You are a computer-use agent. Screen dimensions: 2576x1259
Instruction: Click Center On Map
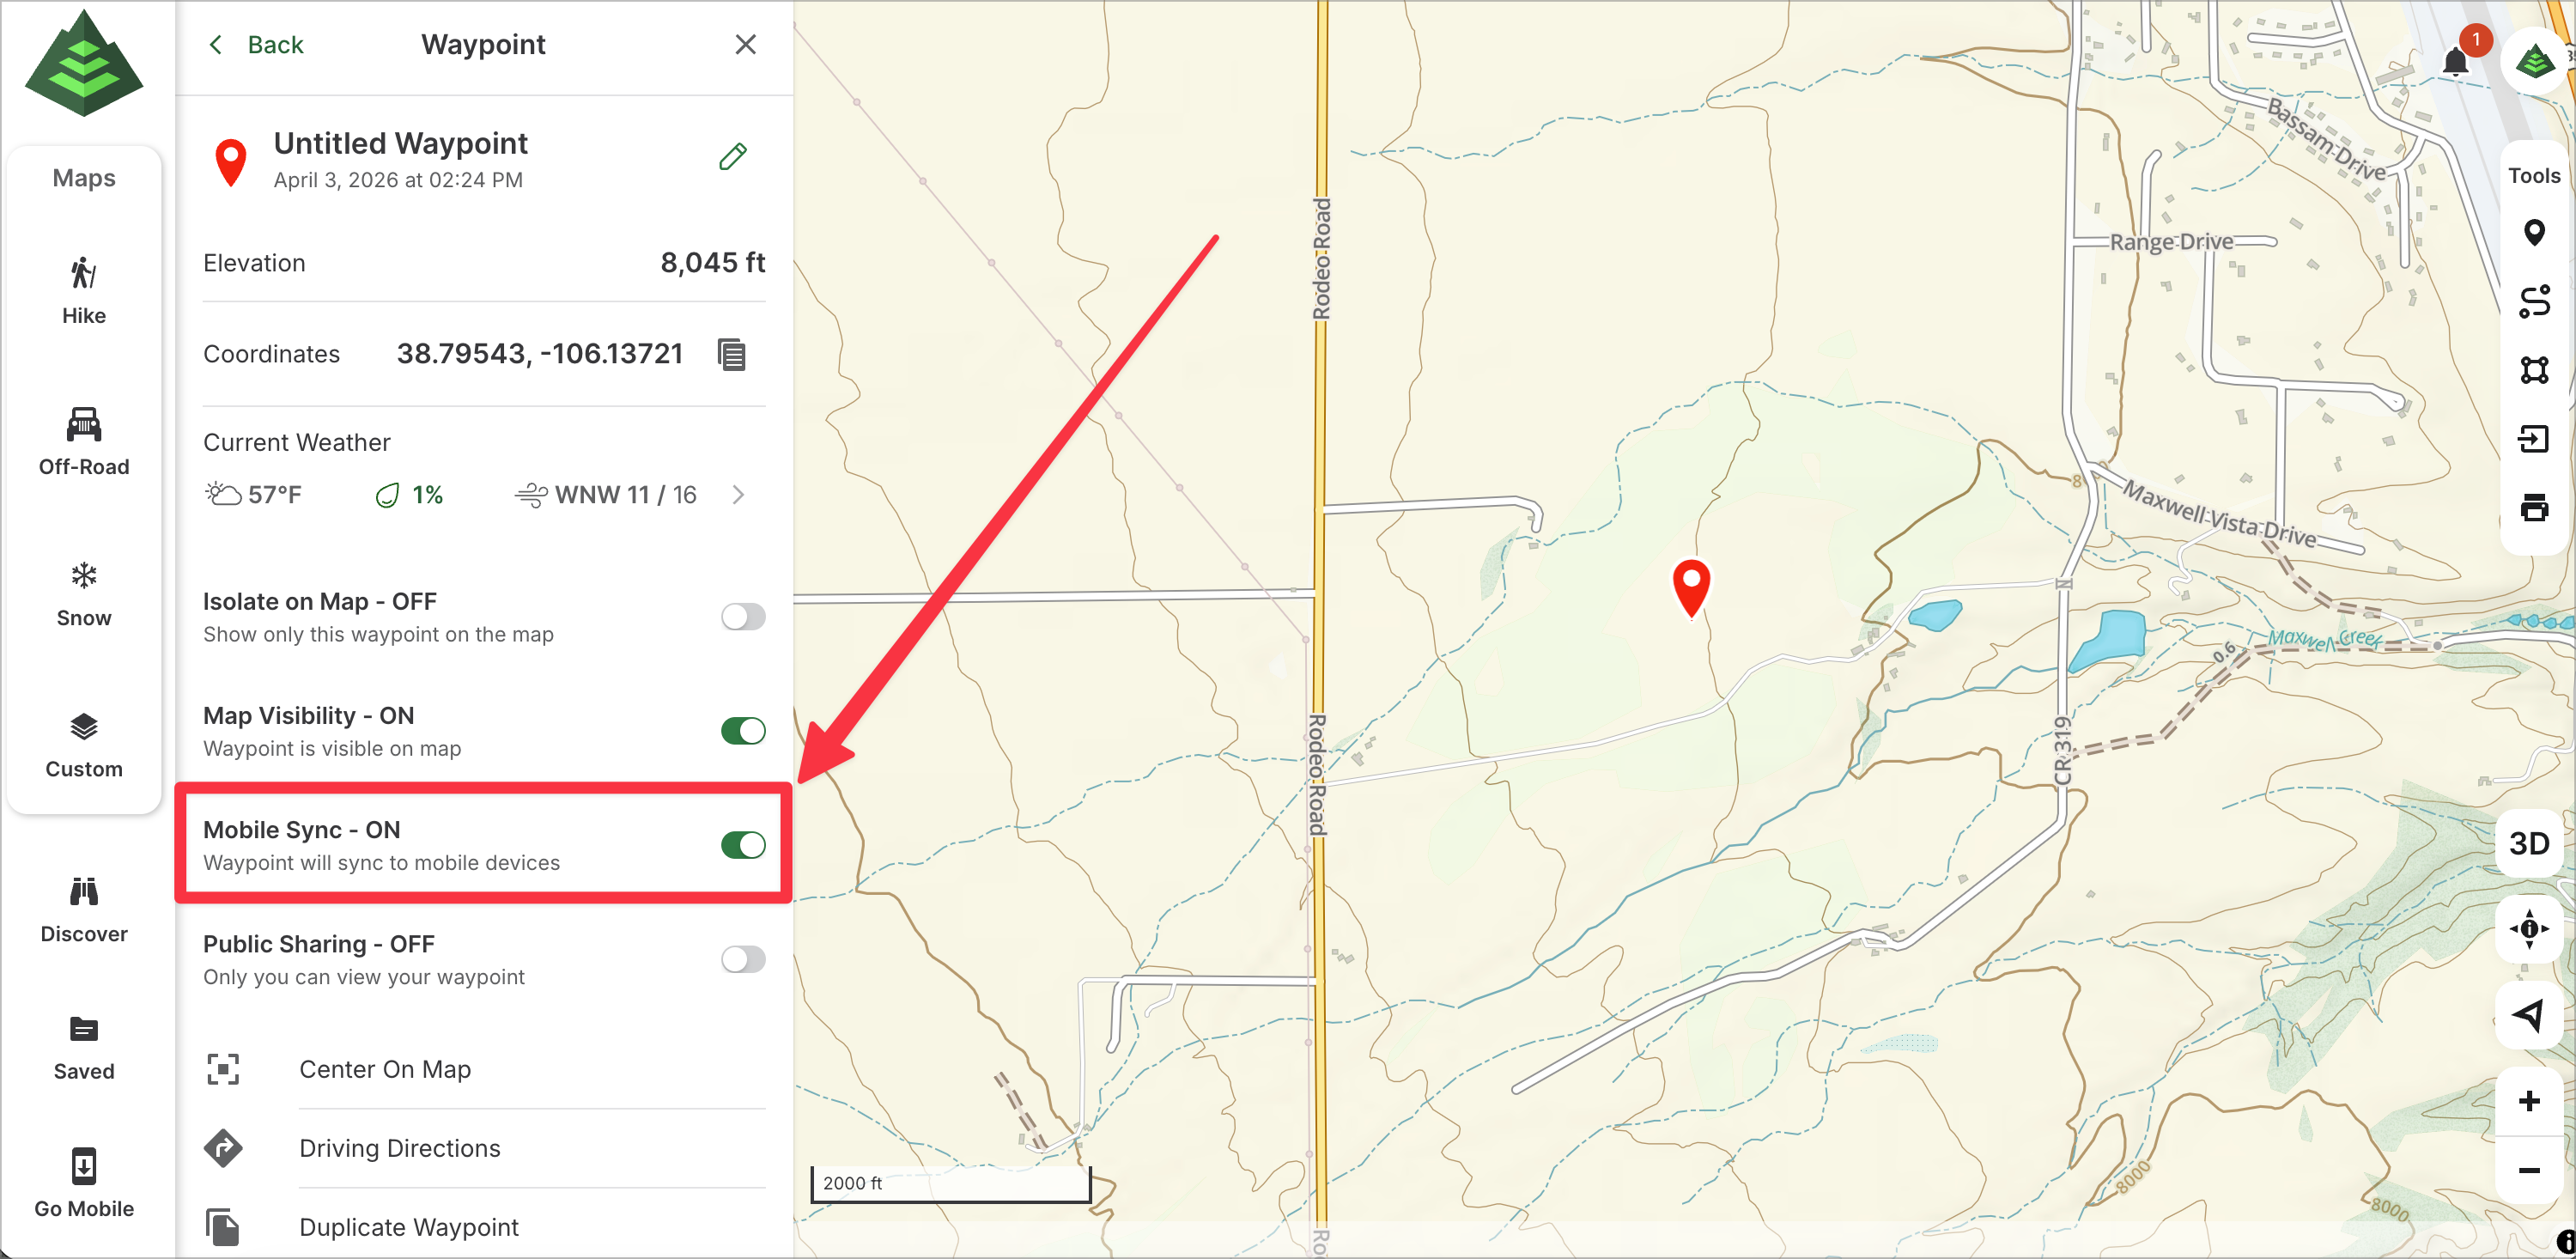(384, 1069)
